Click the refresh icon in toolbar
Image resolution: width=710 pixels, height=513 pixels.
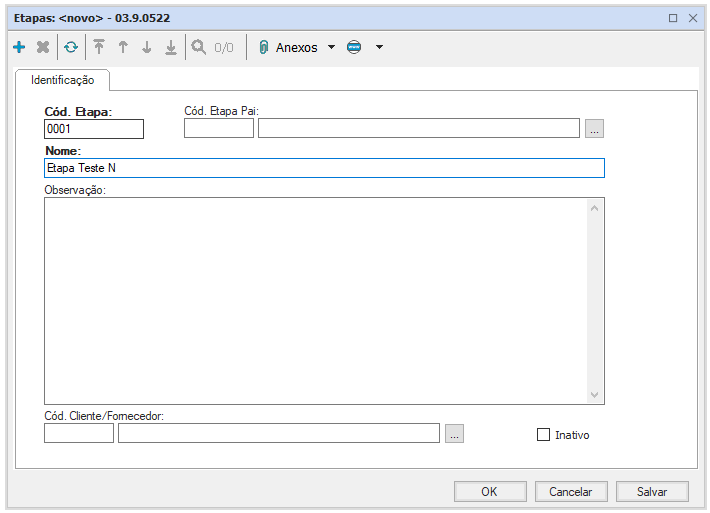click(x=71, y=47)
